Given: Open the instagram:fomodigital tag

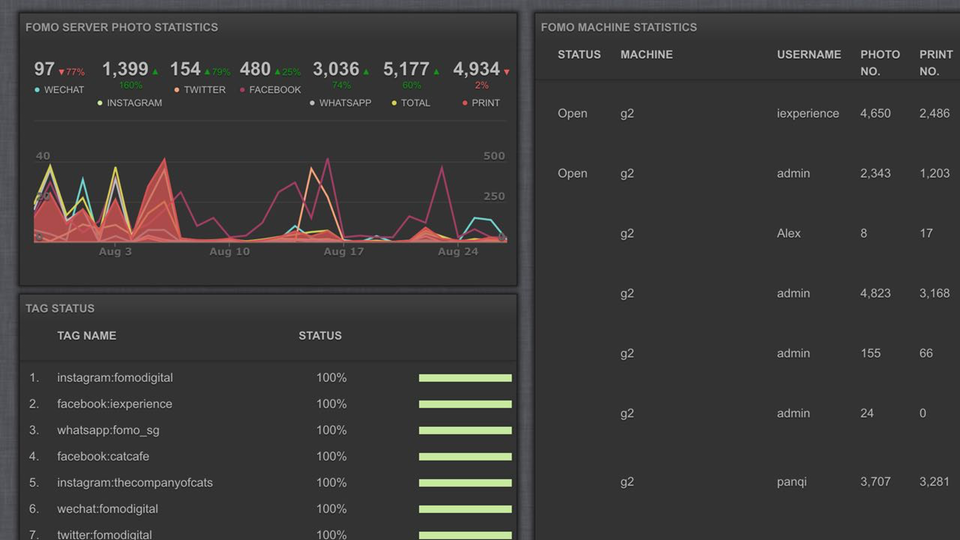Looking at the screenshot, I should (x=115, y=378).
